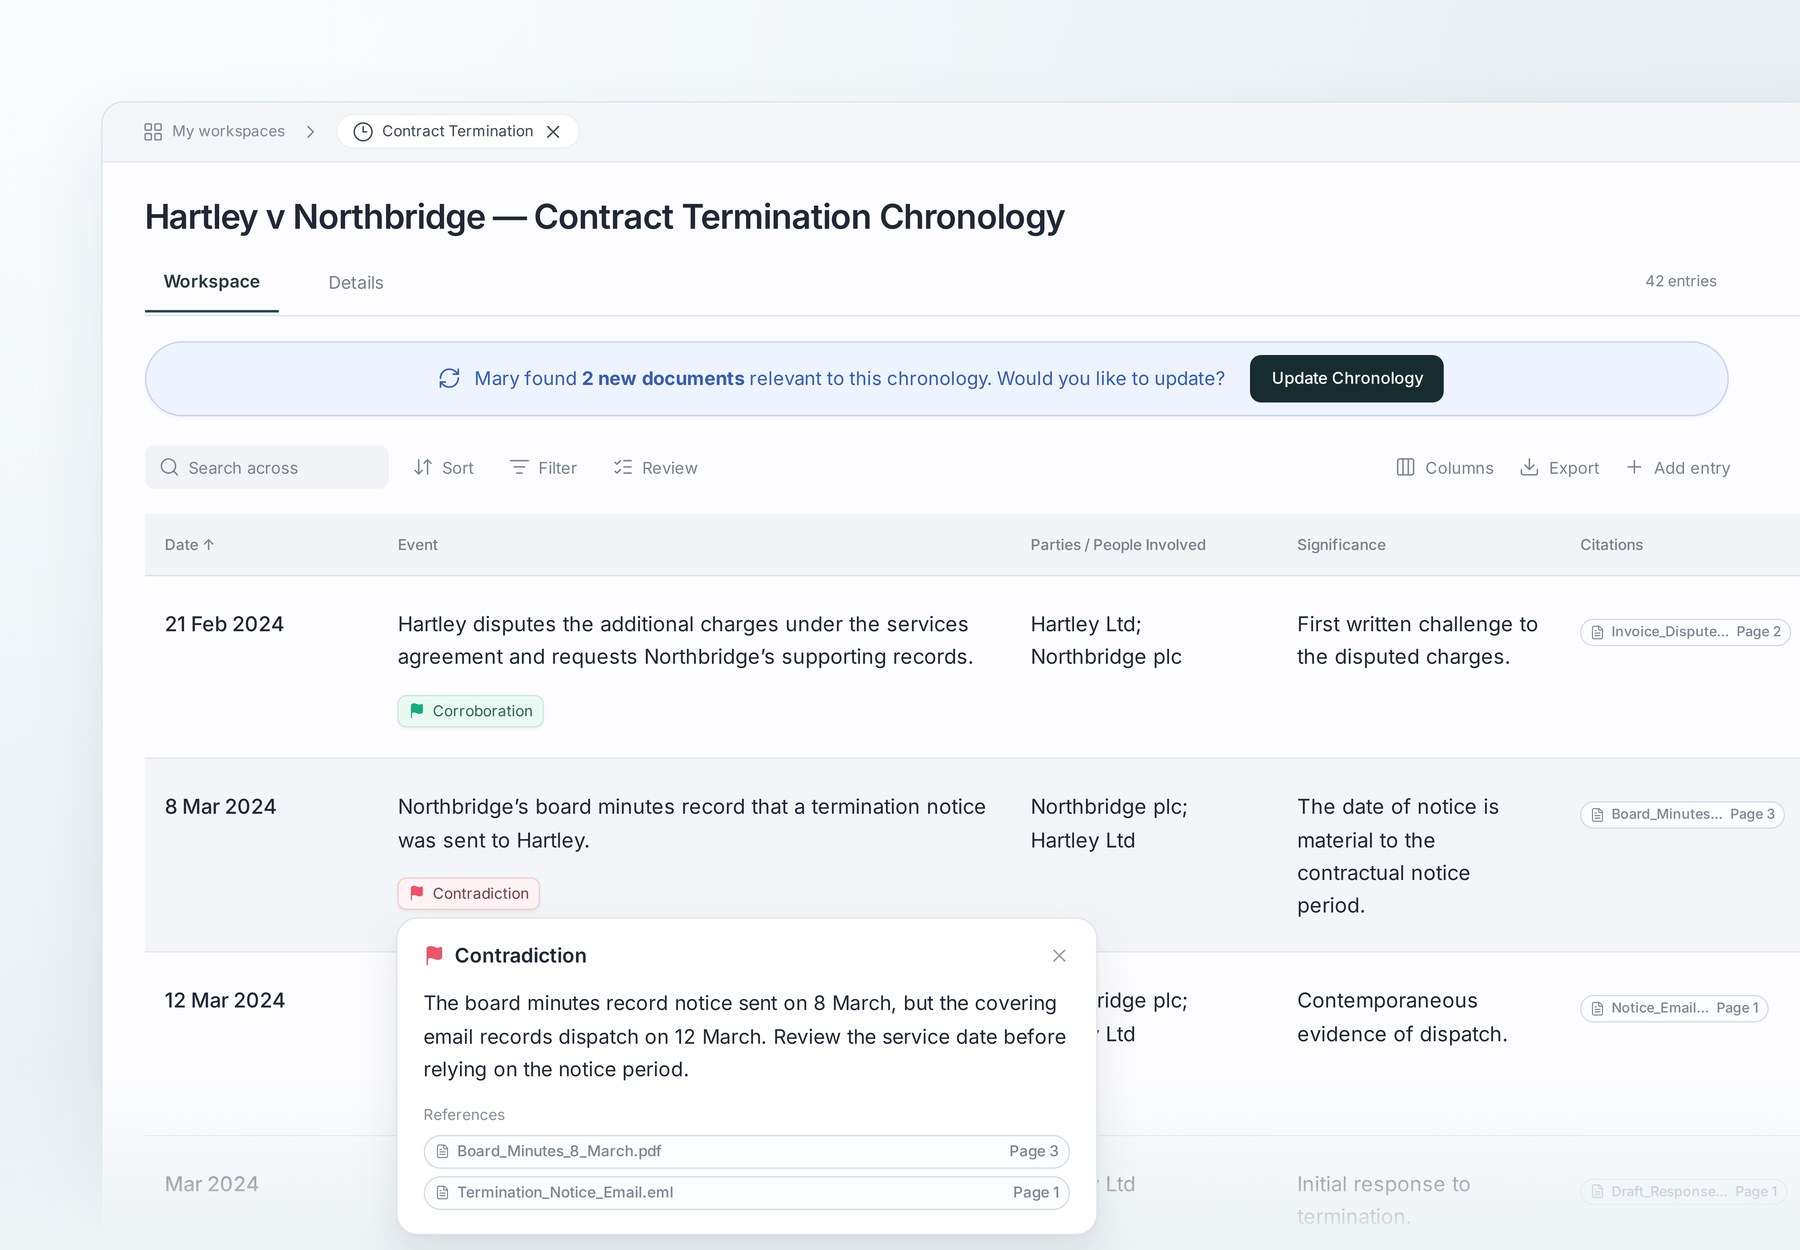
Task: Click the board minutes termination notice event text
Action: click(691, 823)
